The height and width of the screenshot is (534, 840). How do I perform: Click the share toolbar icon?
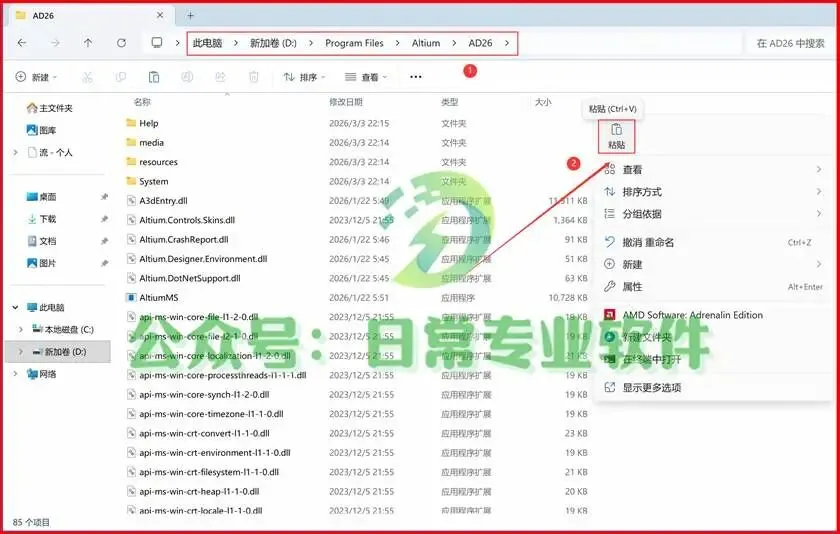coord(220,77)
